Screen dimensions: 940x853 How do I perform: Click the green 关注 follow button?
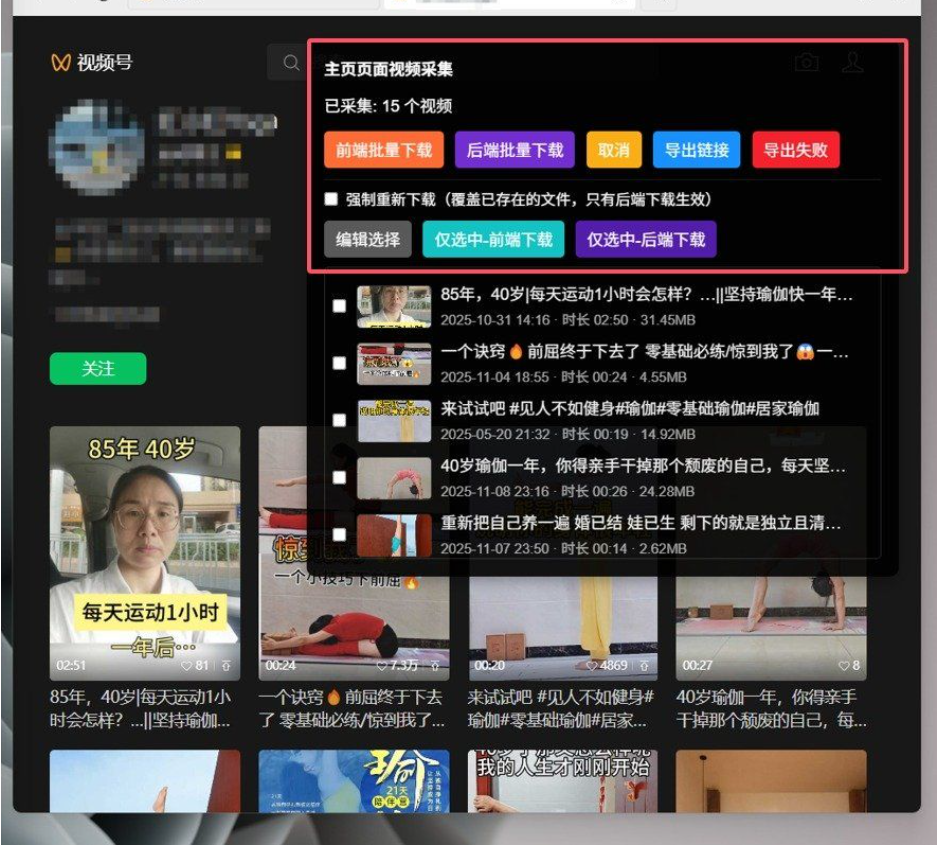[x=97, y=368]
